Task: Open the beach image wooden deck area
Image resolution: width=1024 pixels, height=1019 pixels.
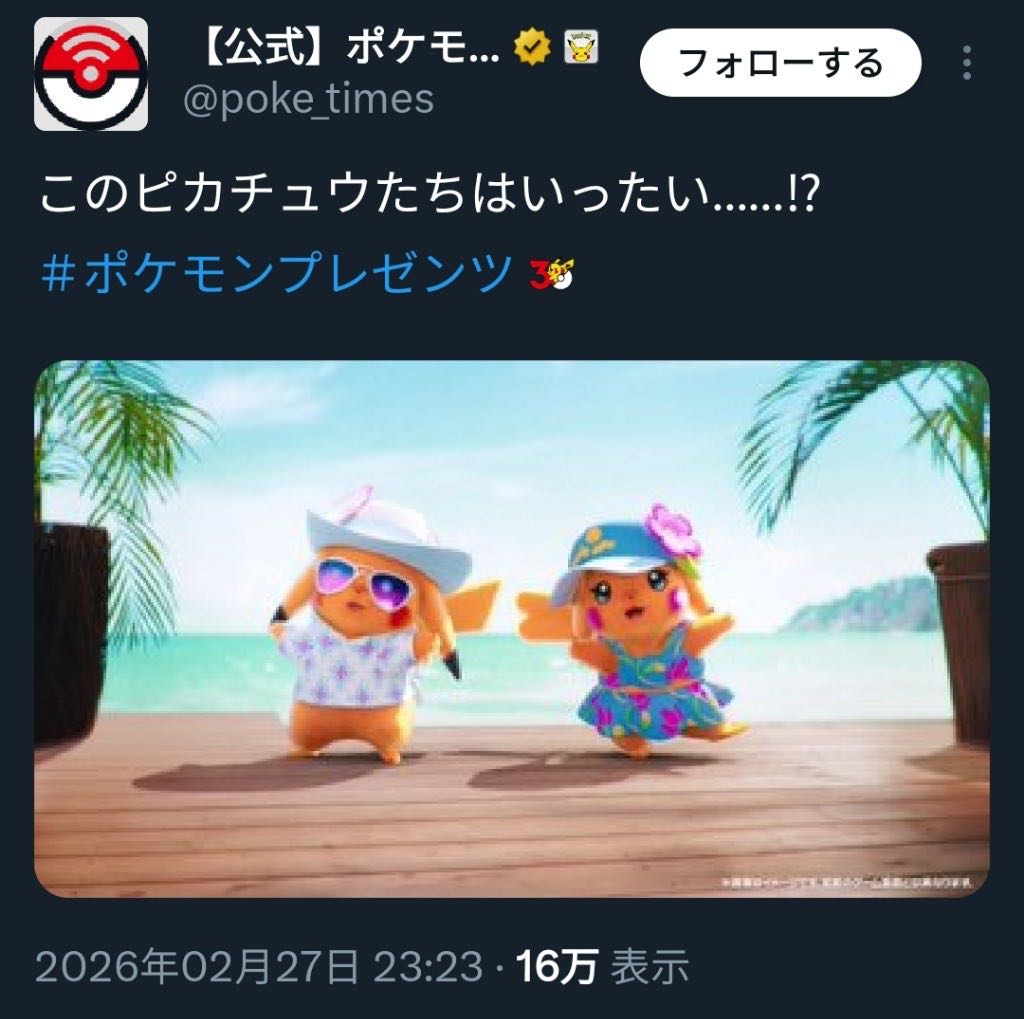Action: [511, 810]
